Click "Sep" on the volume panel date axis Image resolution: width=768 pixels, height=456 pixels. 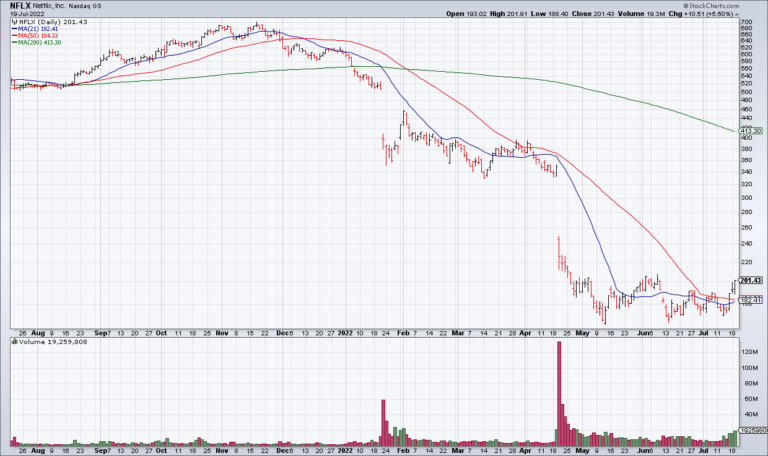(x=100, y=450)
